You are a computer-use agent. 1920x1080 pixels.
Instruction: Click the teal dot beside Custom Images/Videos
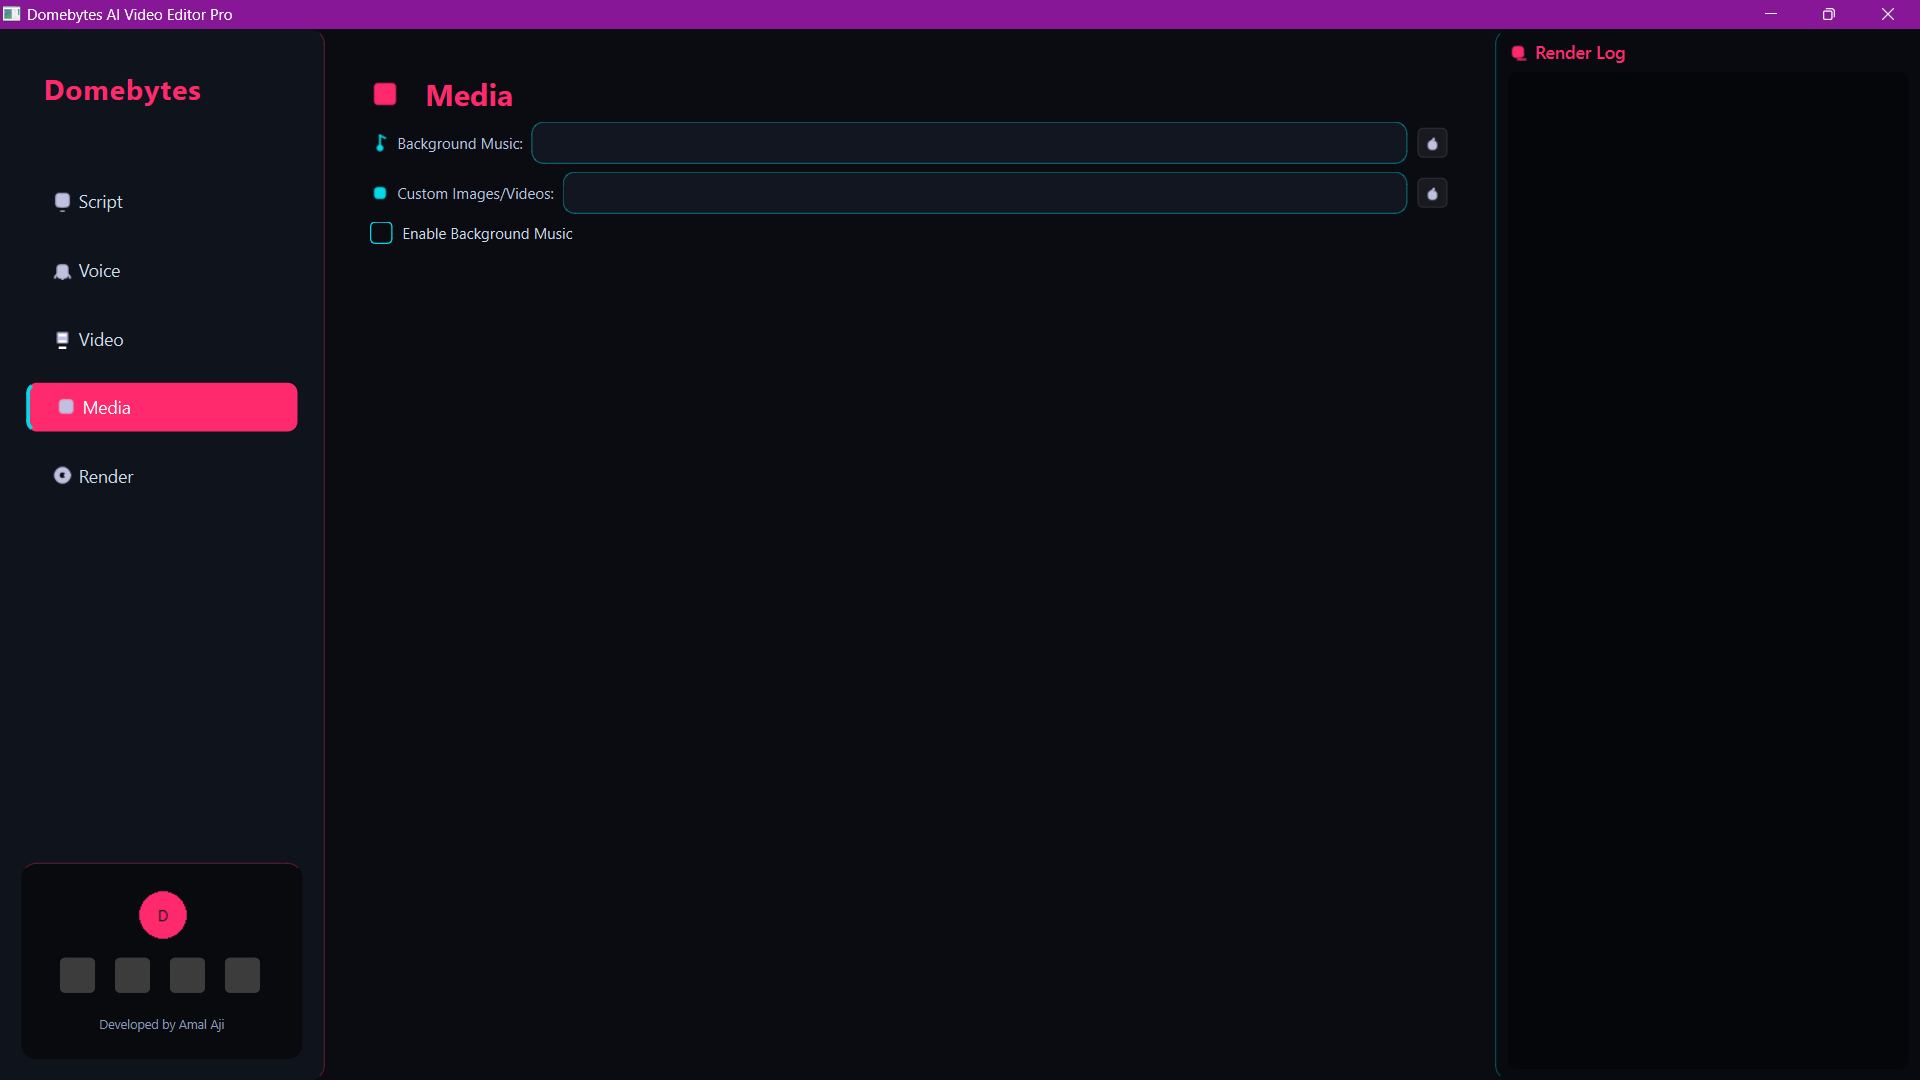point(380,193)
